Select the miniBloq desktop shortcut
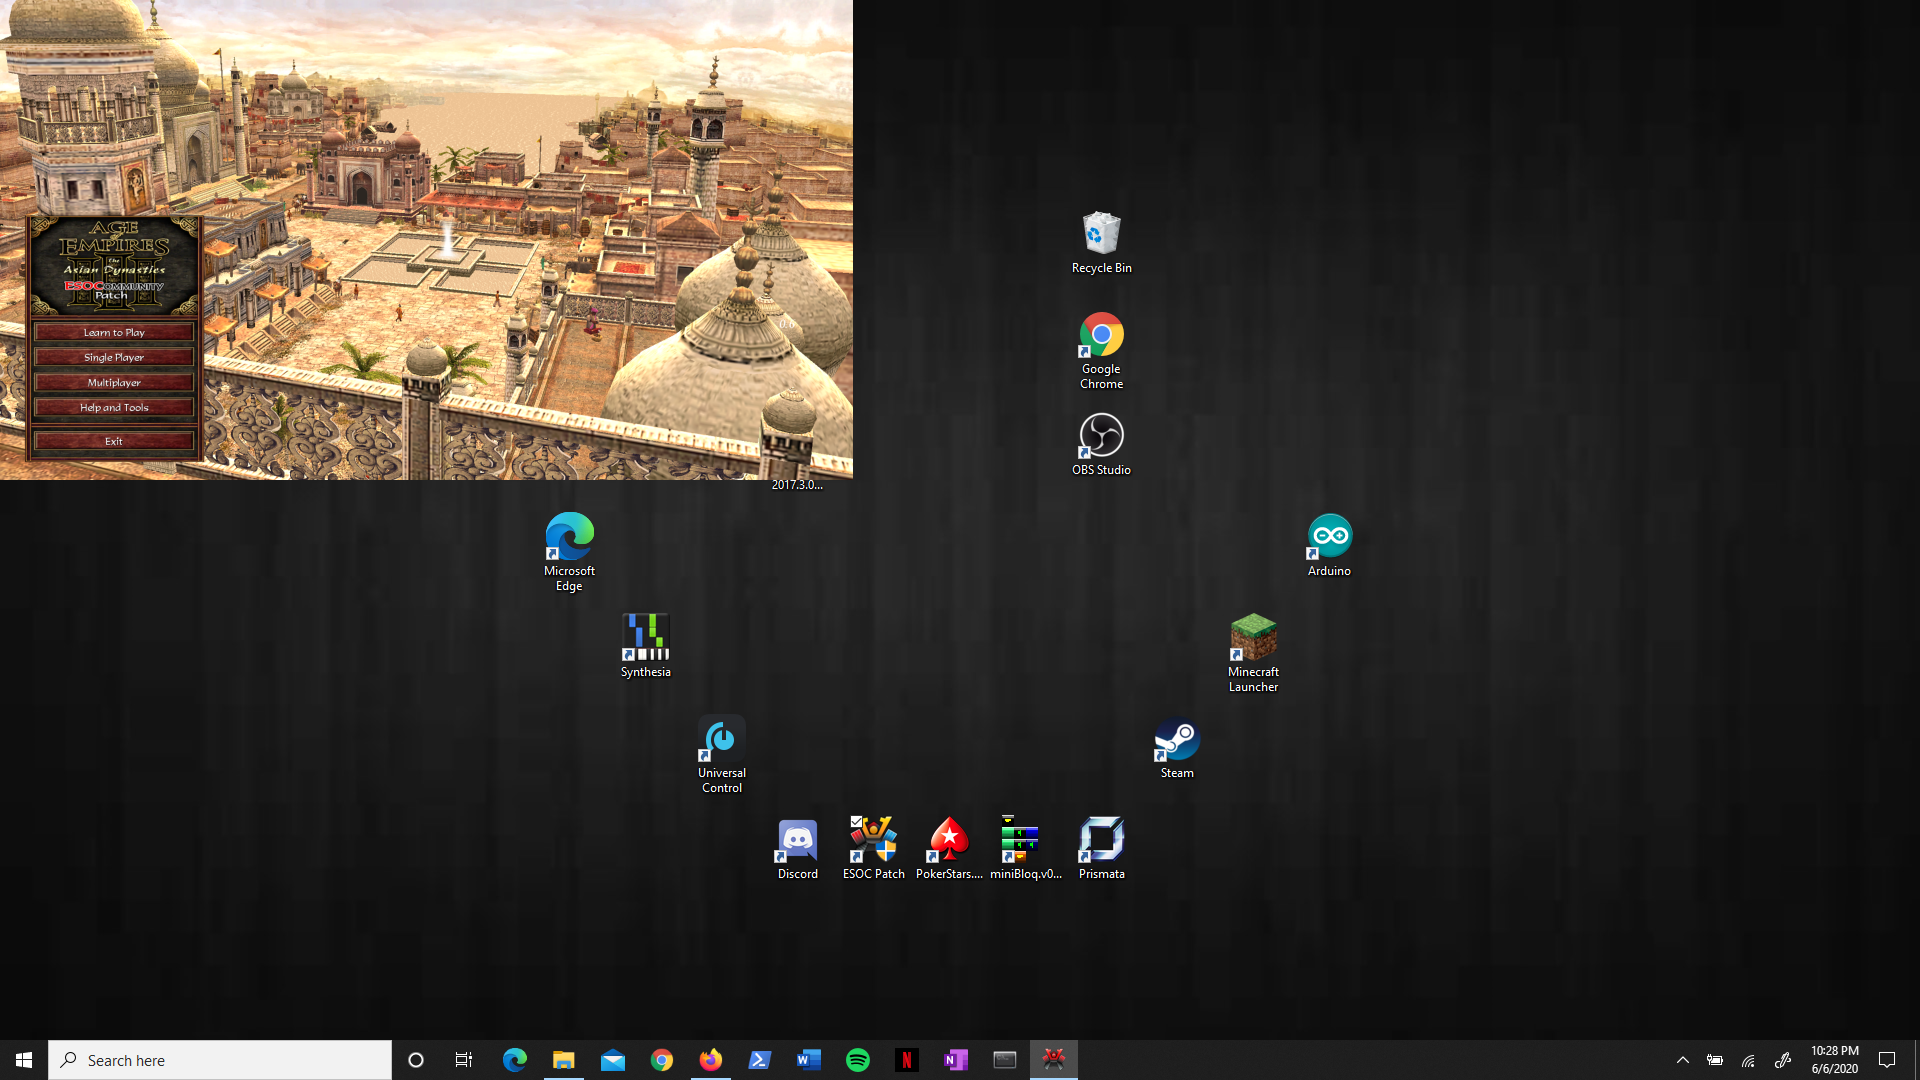The image size is (1920, 1080). point(1025,849)
